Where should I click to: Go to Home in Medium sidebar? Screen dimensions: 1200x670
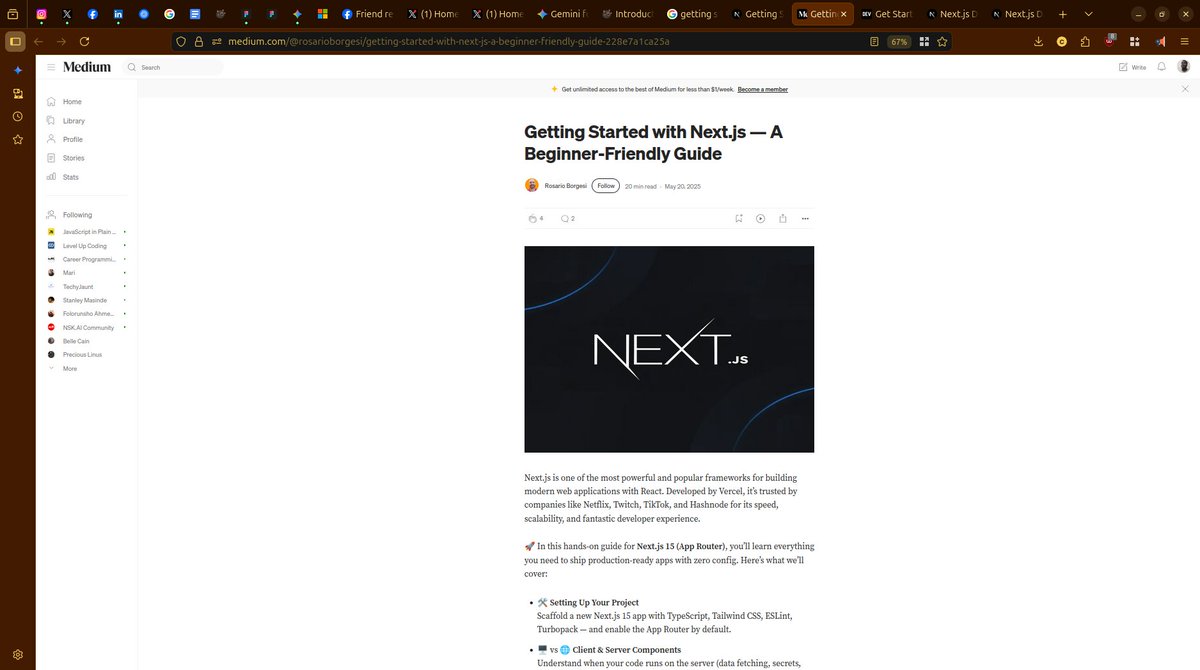(x=65, y=102)
